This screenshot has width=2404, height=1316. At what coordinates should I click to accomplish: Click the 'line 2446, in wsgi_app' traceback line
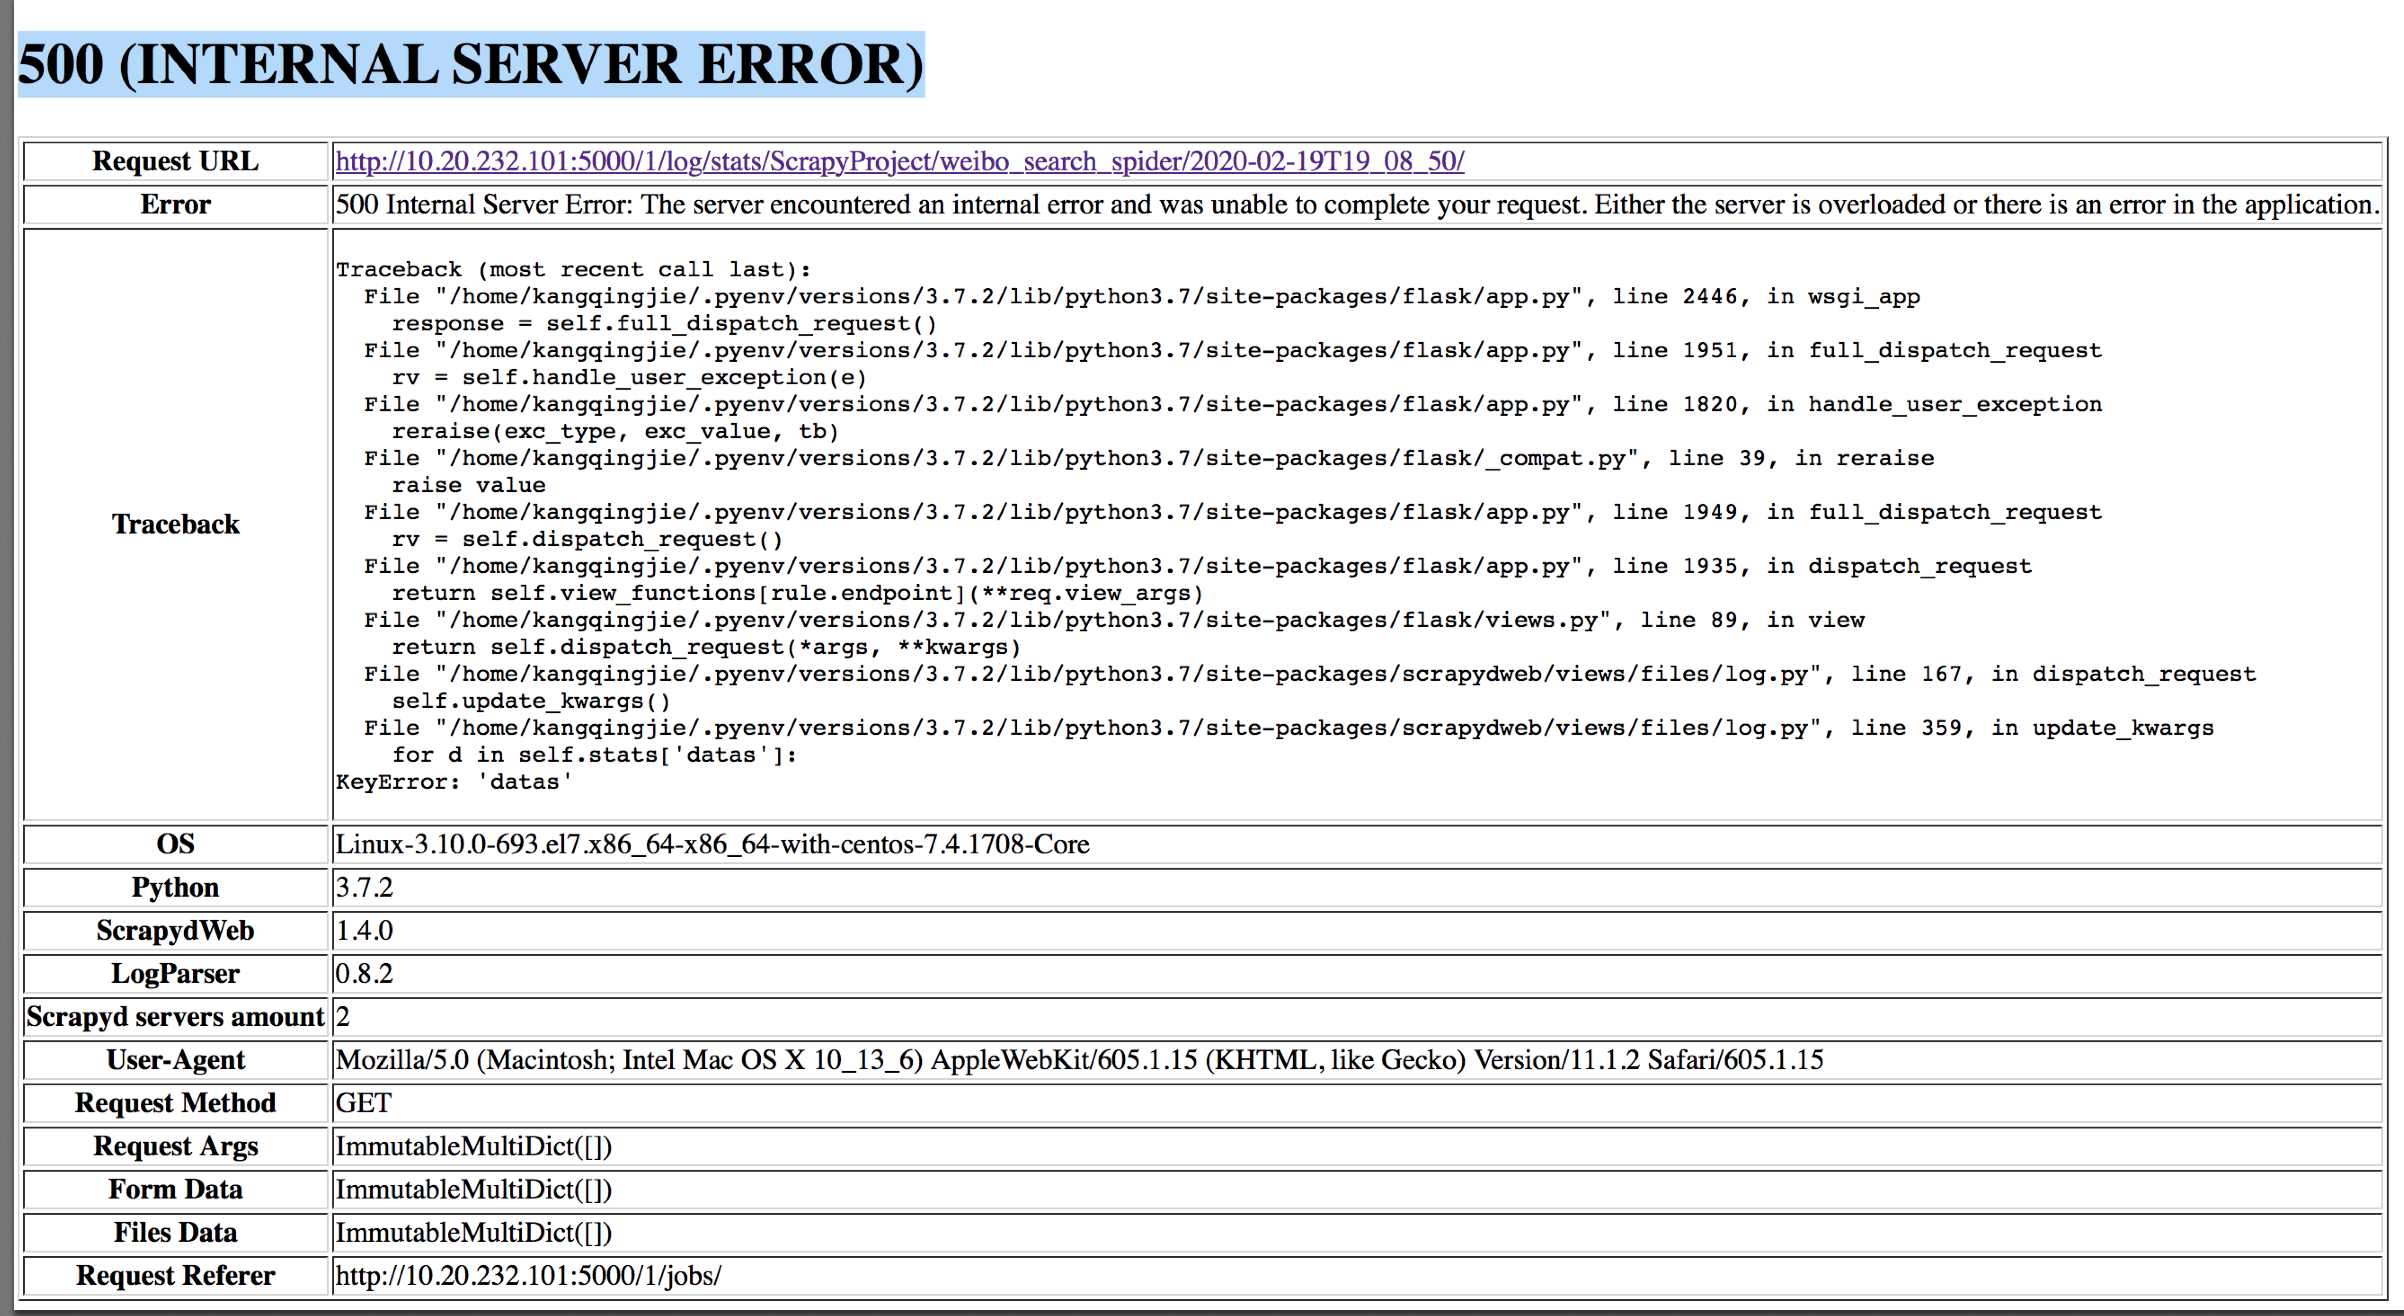click(1142, 297)
